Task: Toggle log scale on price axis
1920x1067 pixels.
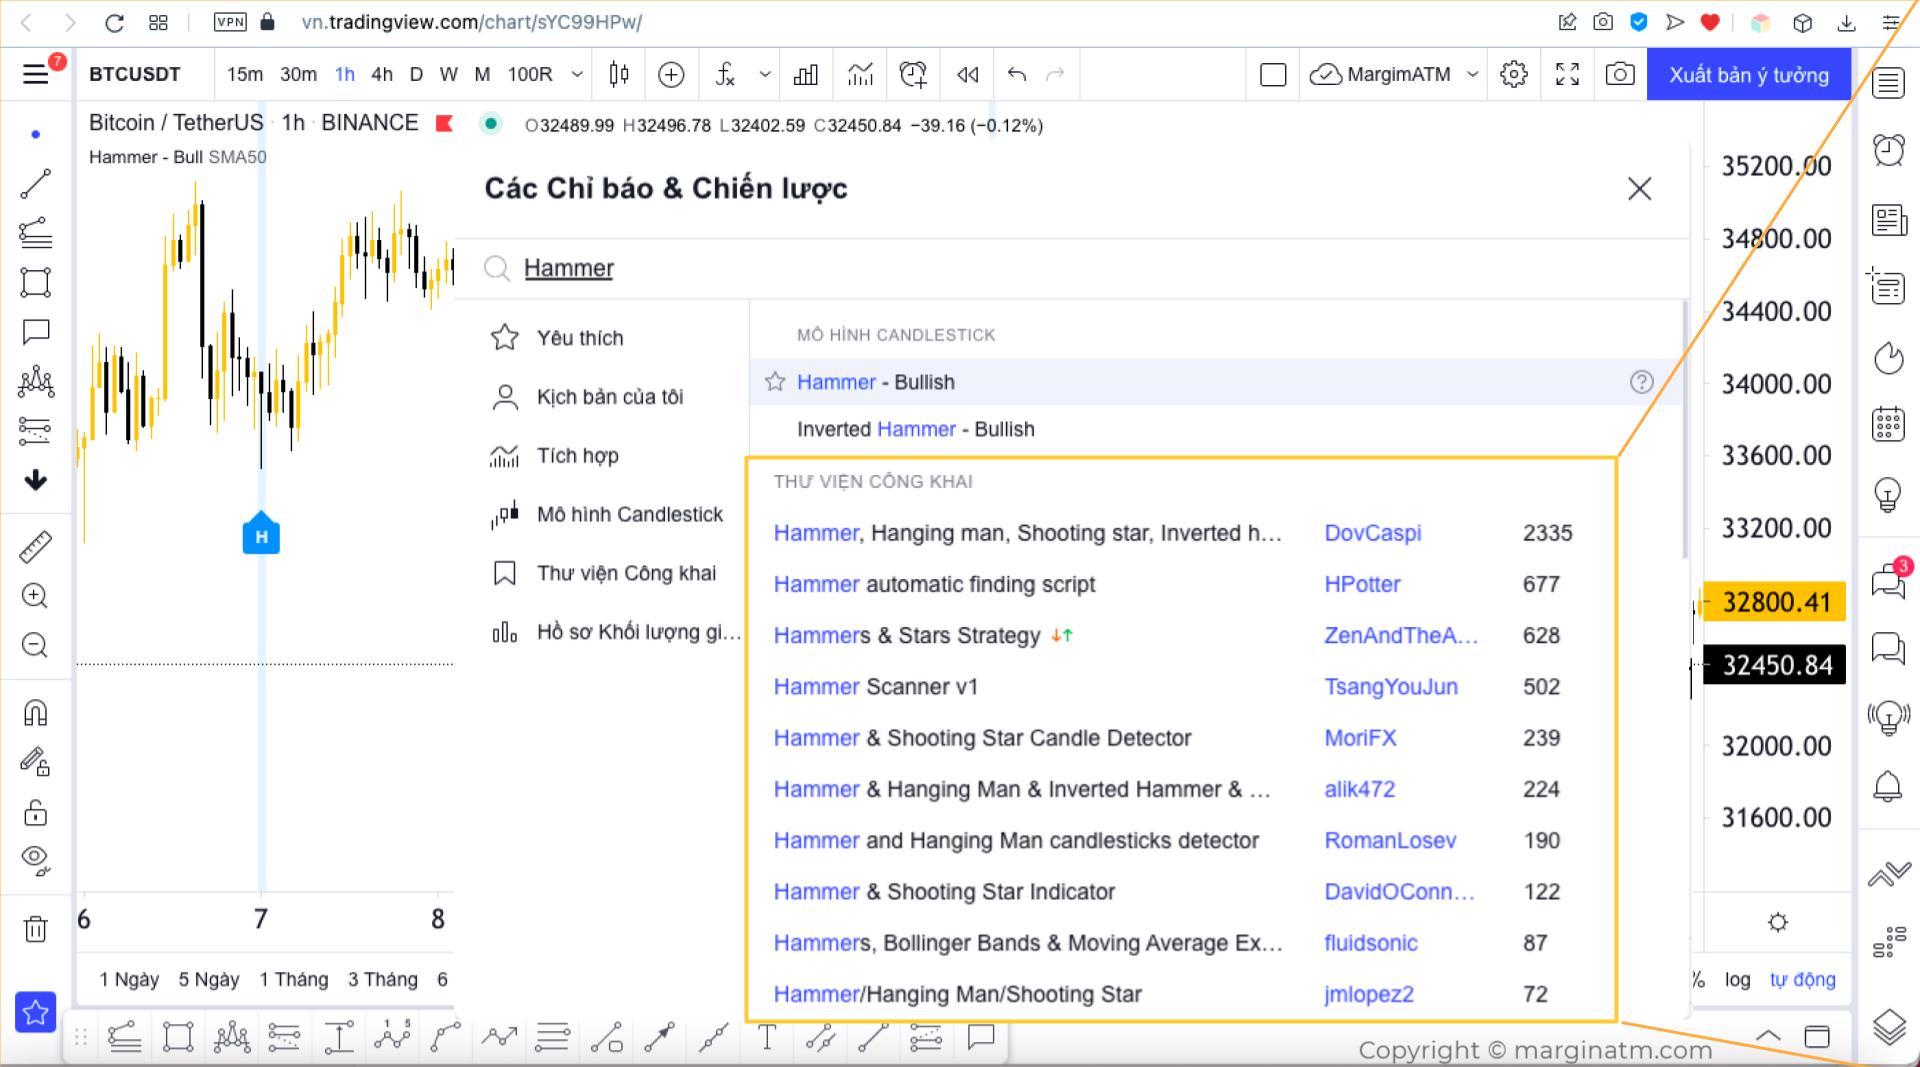Action: 1737,980
